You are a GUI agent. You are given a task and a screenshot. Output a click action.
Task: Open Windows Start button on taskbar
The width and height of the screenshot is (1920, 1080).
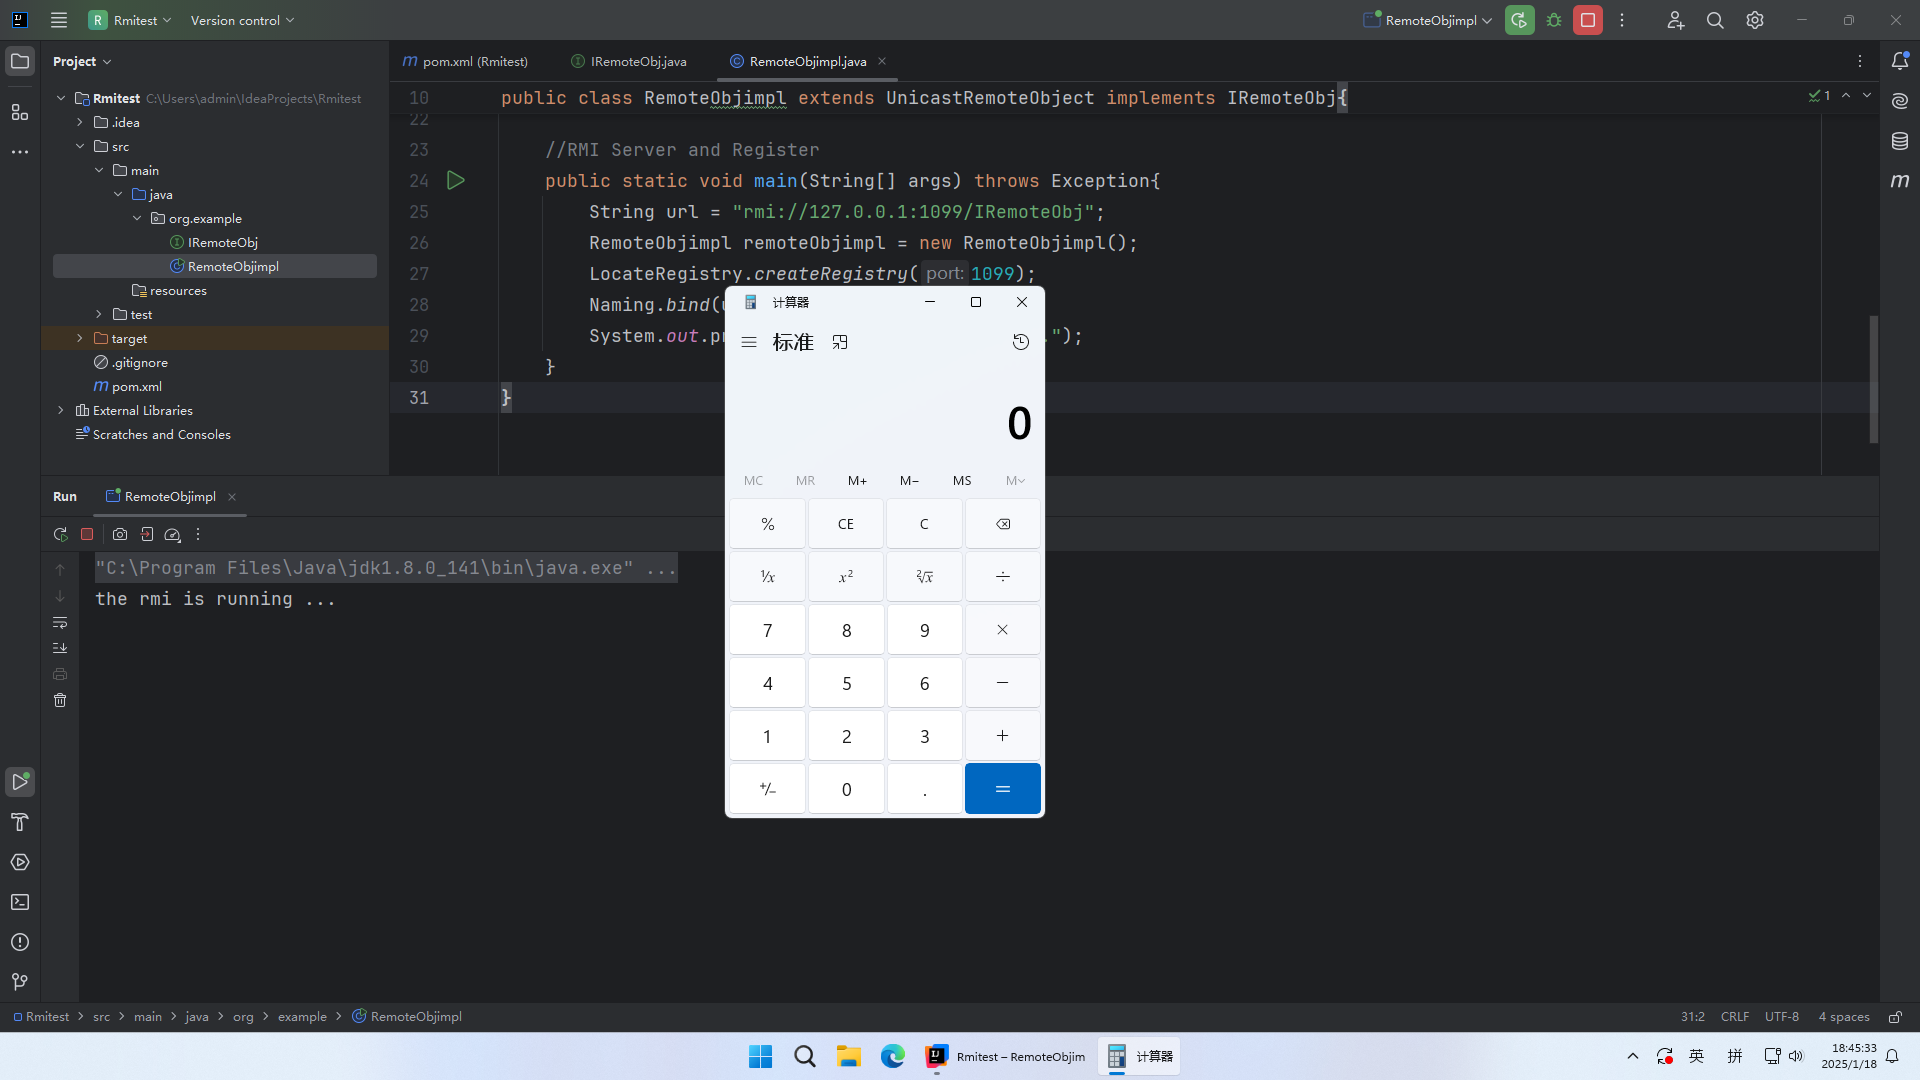[760, 1056]
